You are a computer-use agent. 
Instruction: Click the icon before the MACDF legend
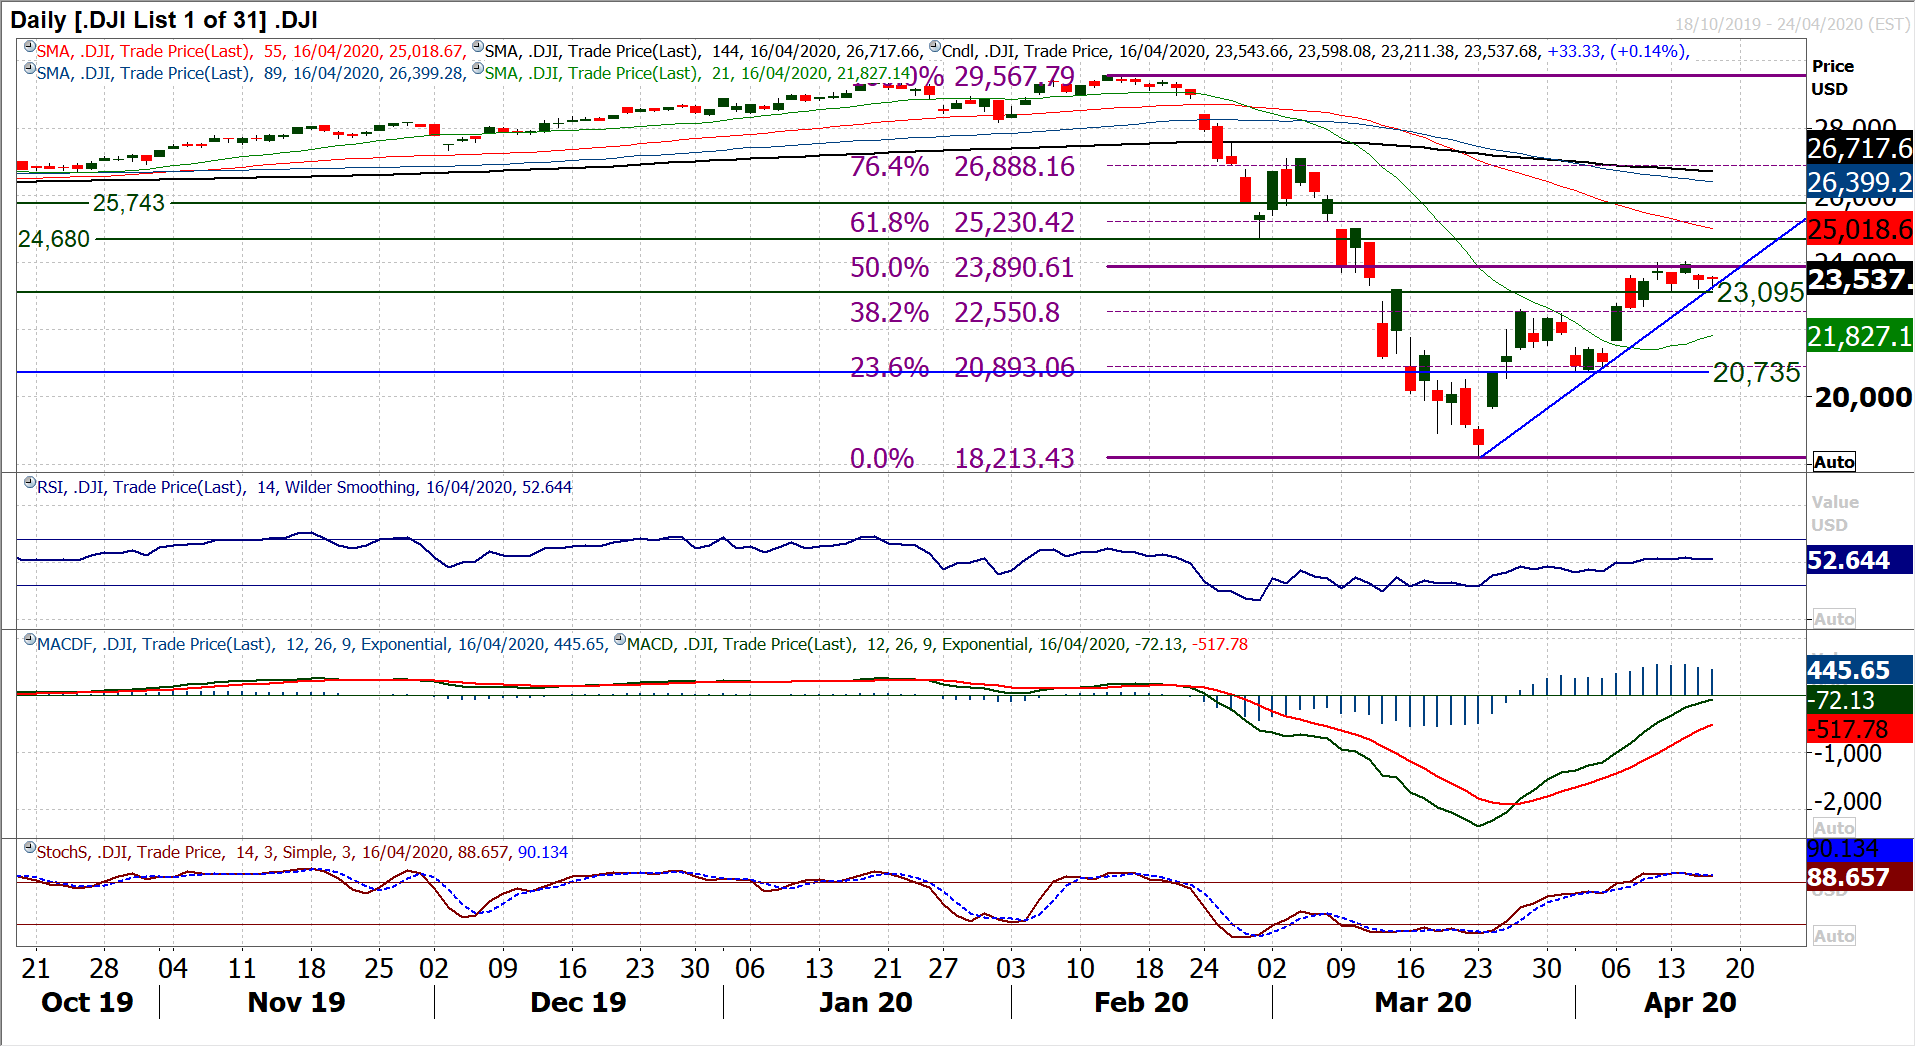point(30,640)
